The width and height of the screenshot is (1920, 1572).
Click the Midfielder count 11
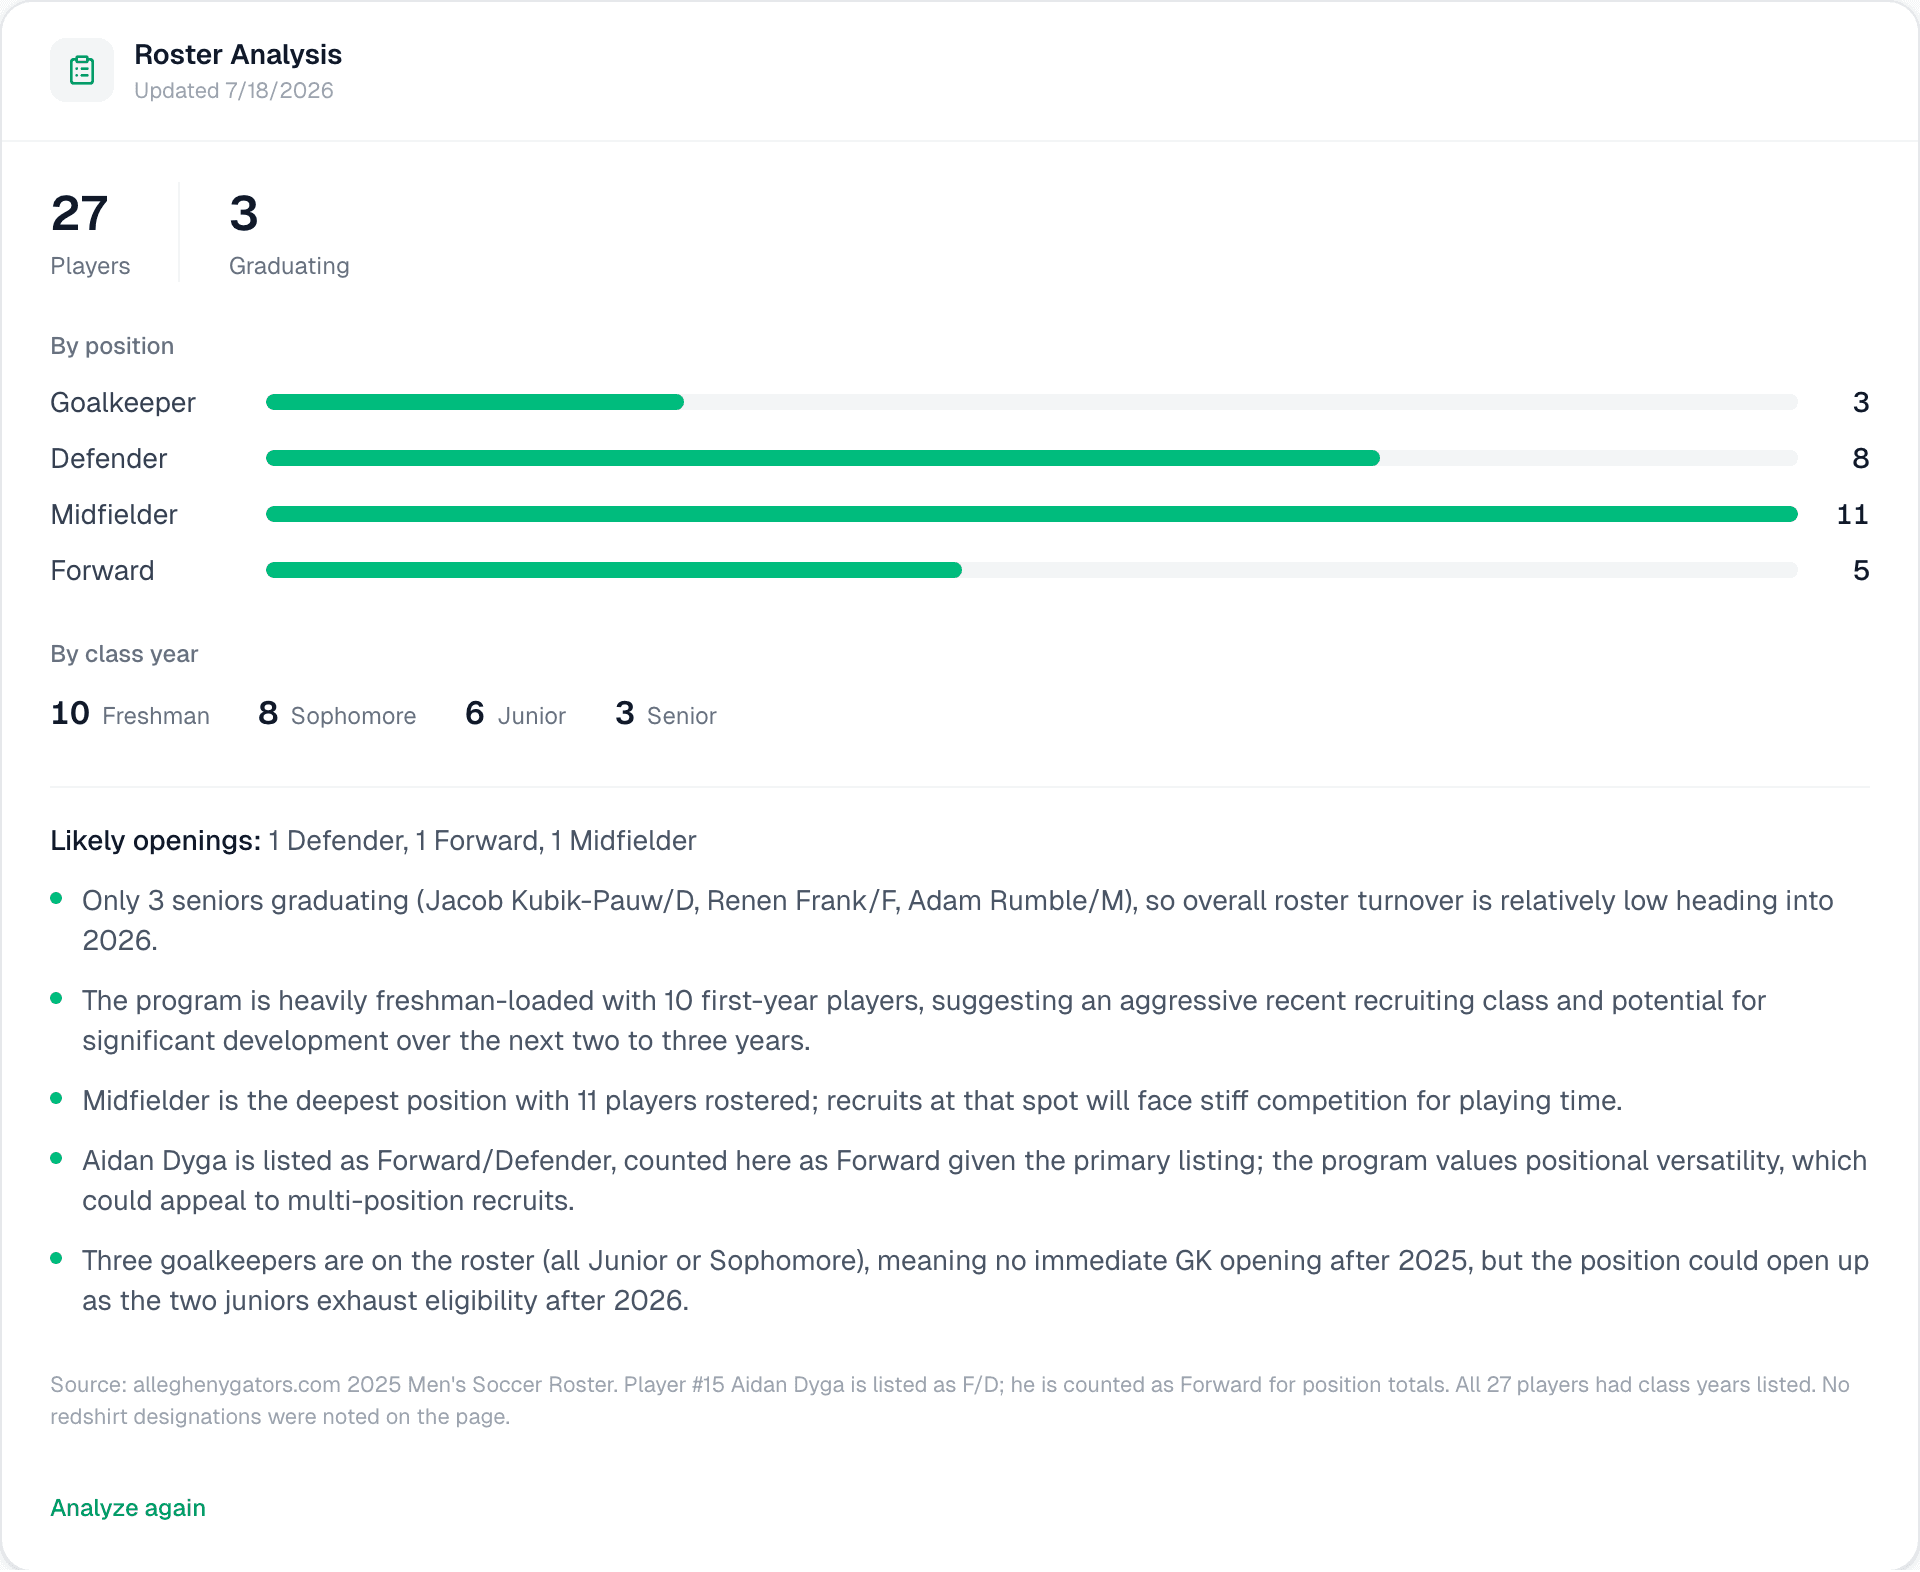tap(1852, 514)
